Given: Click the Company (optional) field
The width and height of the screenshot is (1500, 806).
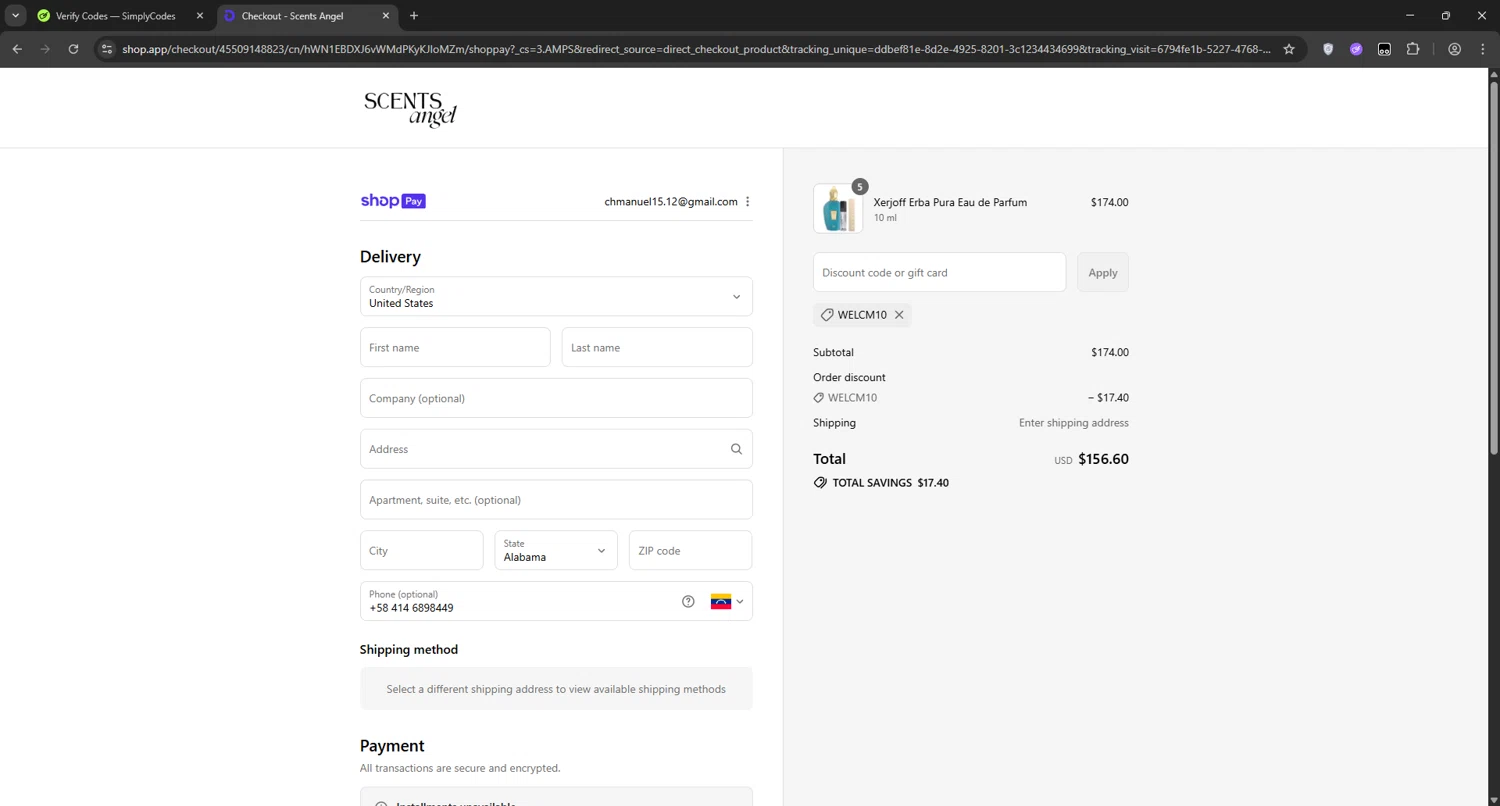Looking at the screenshot, I should 556,398.
